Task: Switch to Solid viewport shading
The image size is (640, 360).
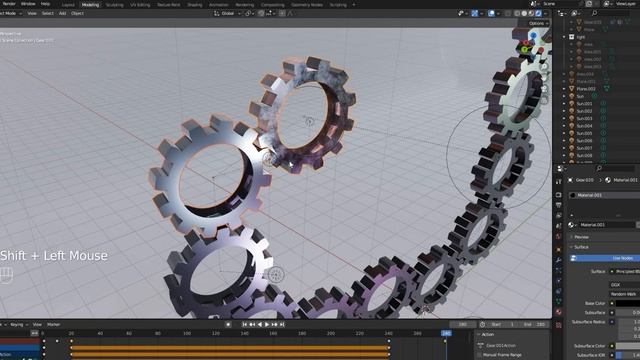Action: pyautogui.click(x=524, y=13)
